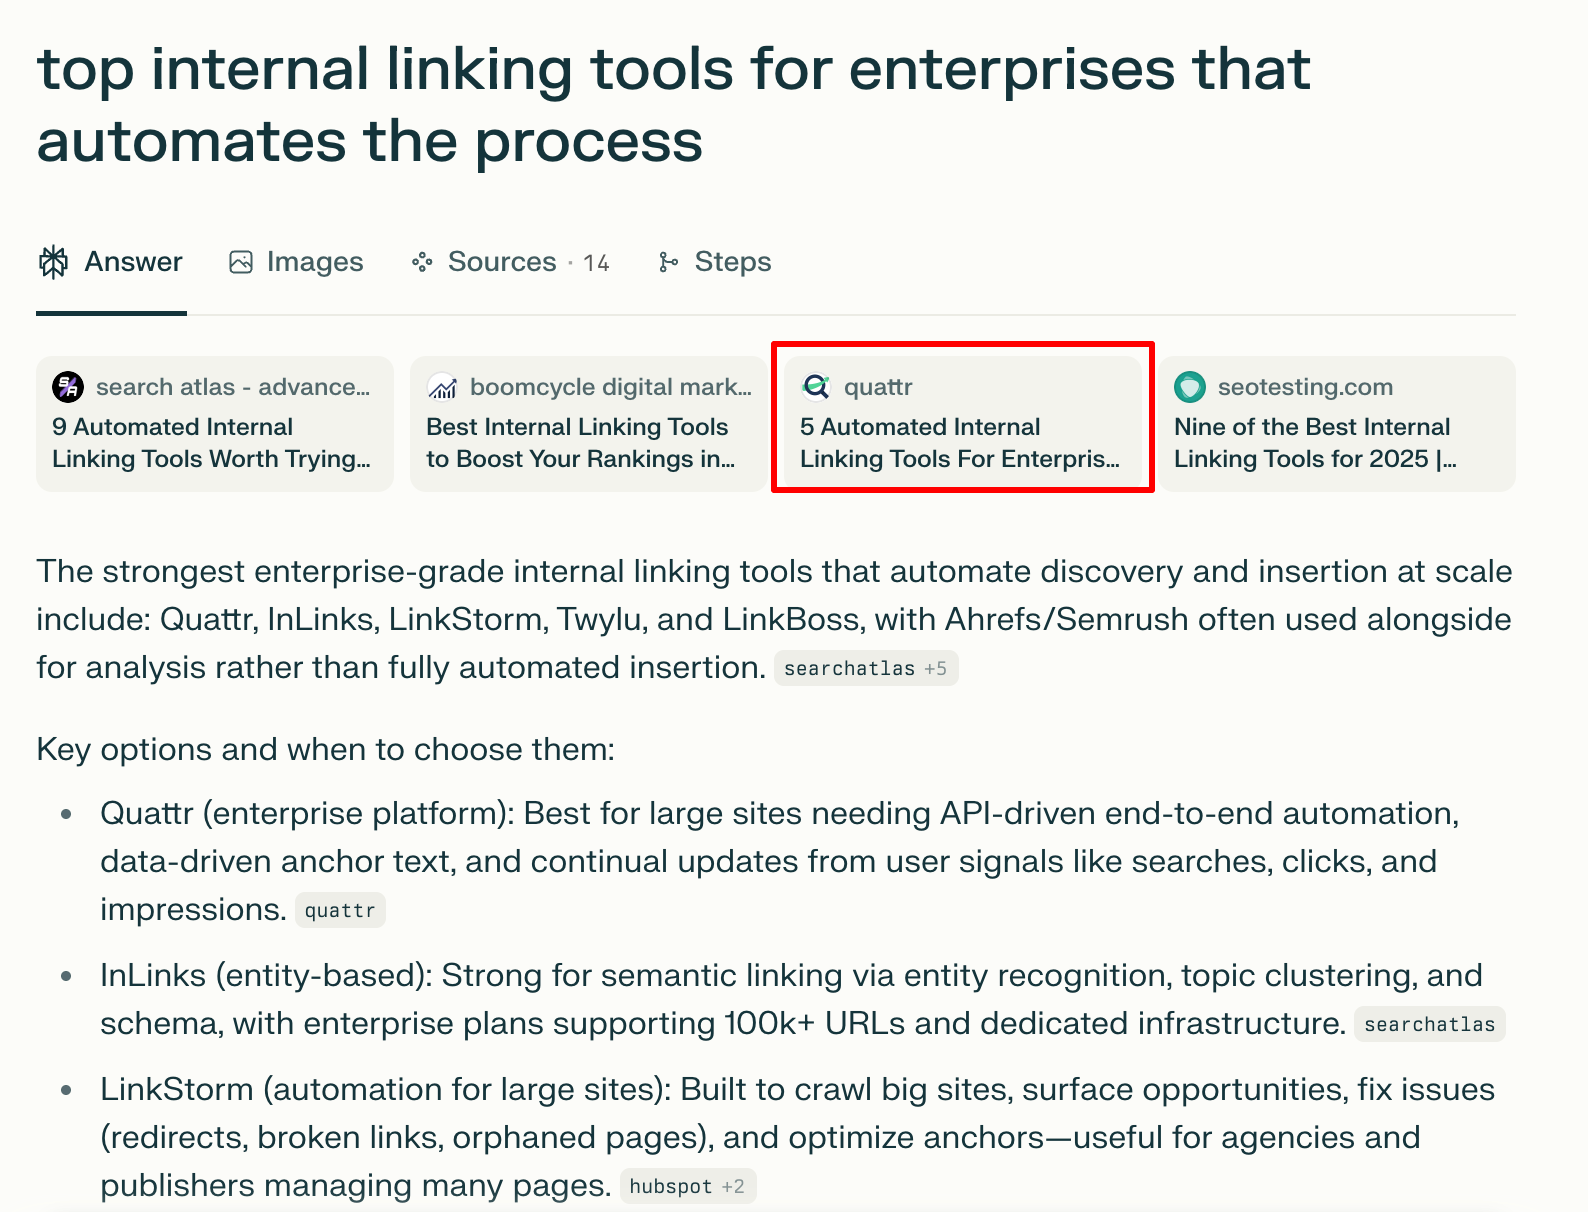Click the query title heading text
Screen dimensions: 1588x1212
[672, 104]
